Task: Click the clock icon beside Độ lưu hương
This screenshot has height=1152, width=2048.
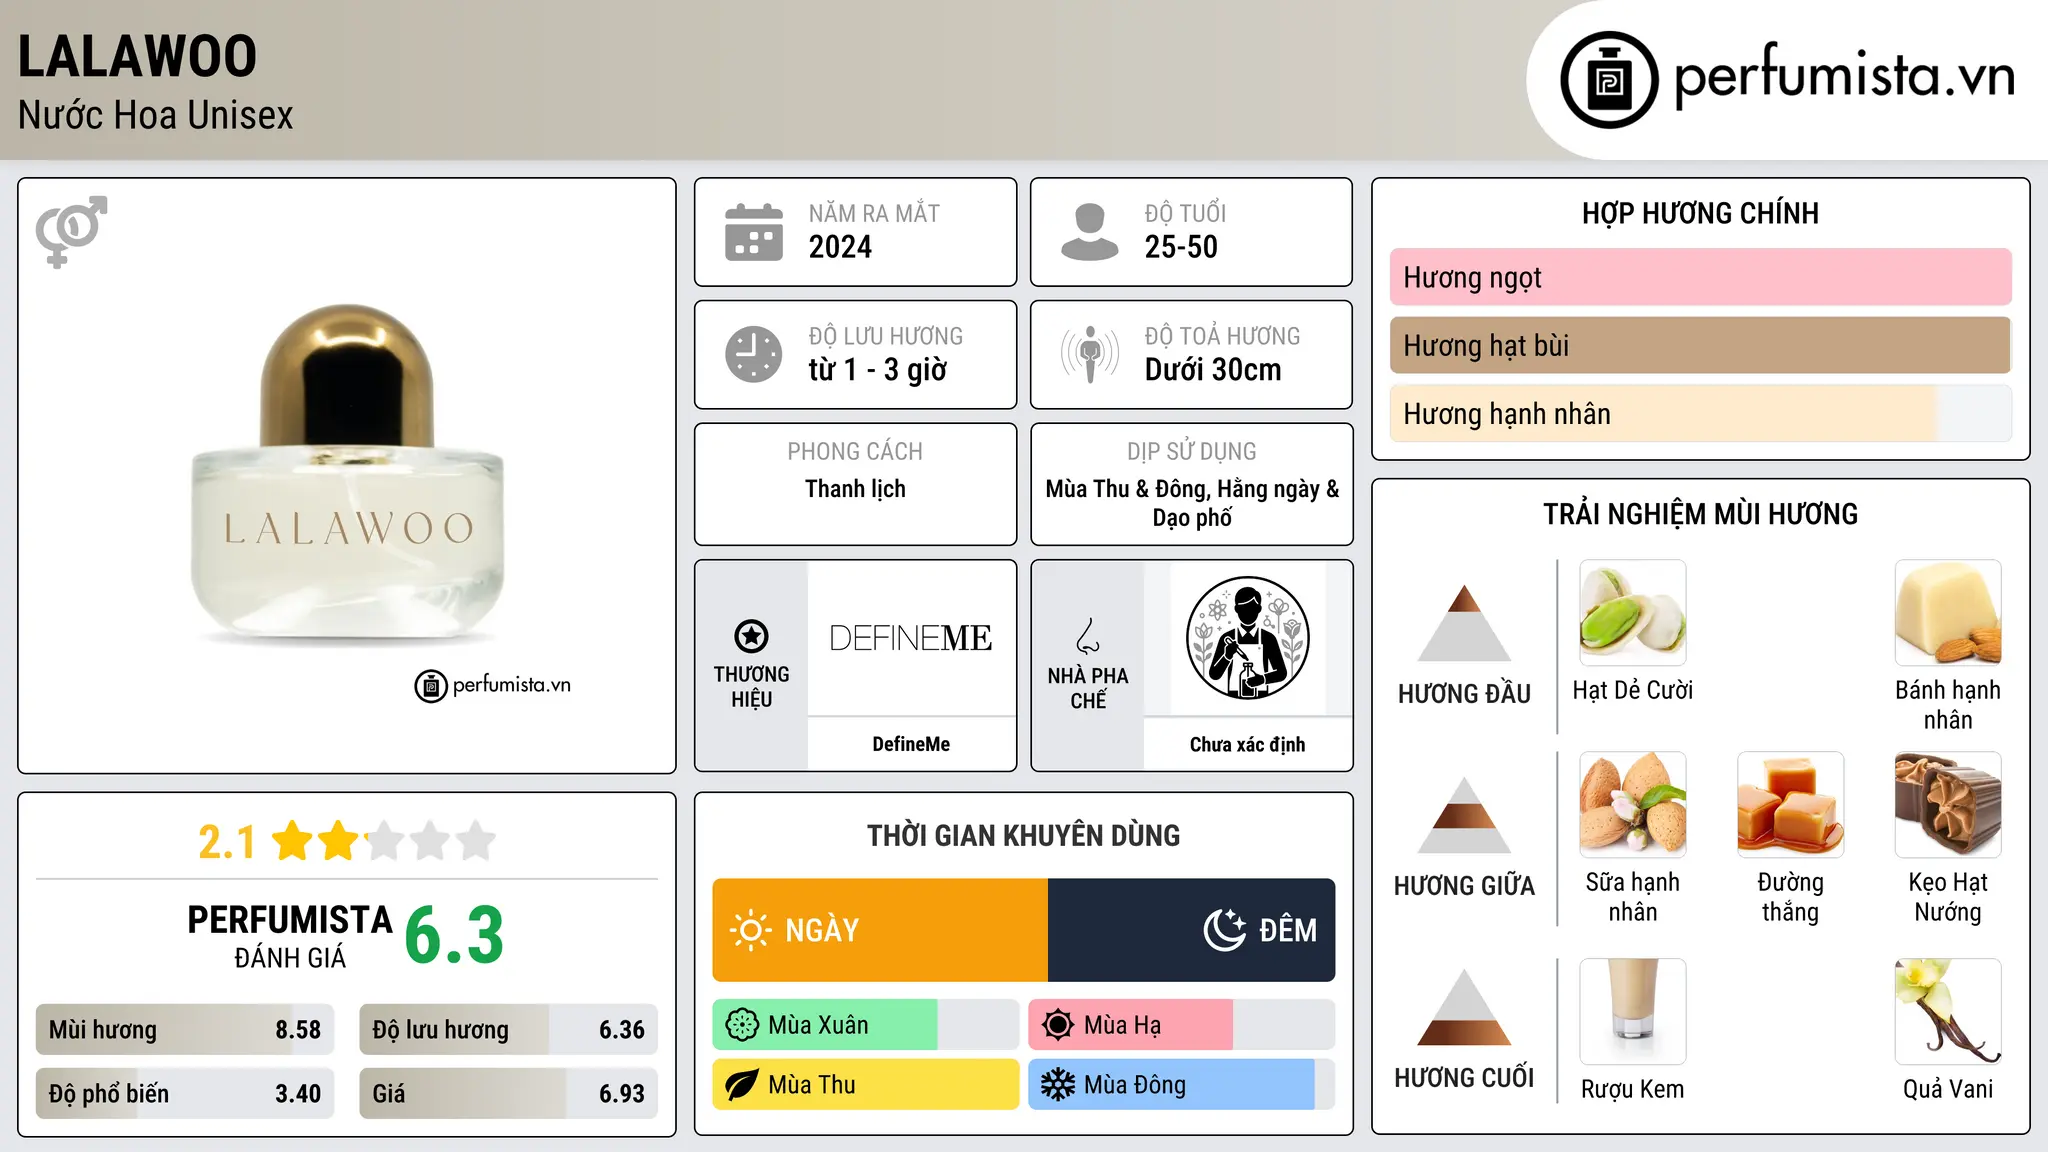Action: click(754, 354)
